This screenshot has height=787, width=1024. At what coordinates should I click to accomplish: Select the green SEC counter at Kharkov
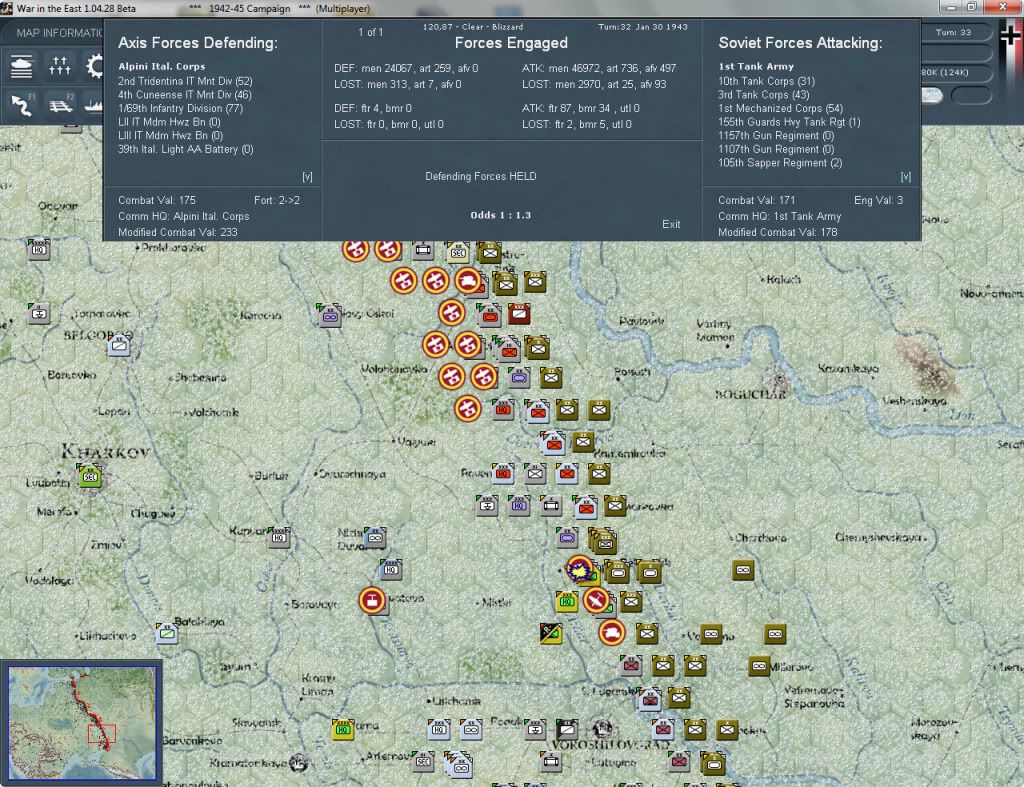pyautogui.click(x=89, y=475)
